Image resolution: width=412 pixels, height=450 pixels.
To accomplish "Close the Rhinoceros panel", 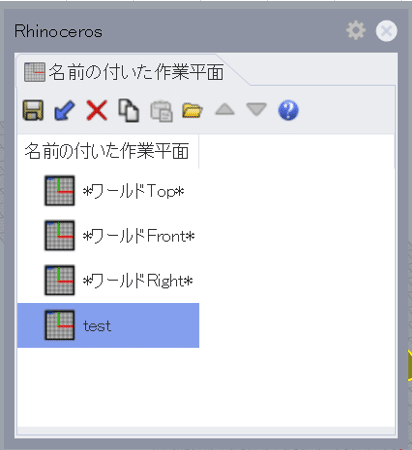I will pyautogui.click(x=386, y=31).
